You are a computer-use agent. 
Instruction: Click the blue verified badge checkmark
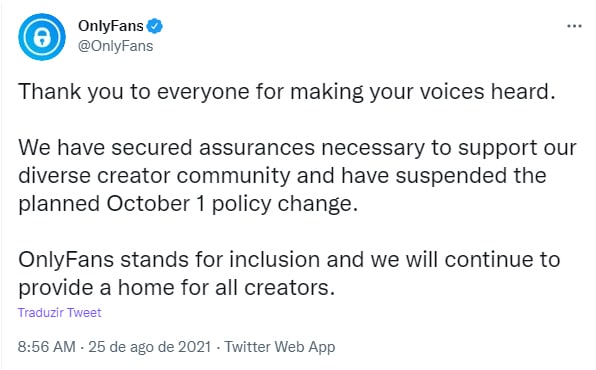pos(155,26)
